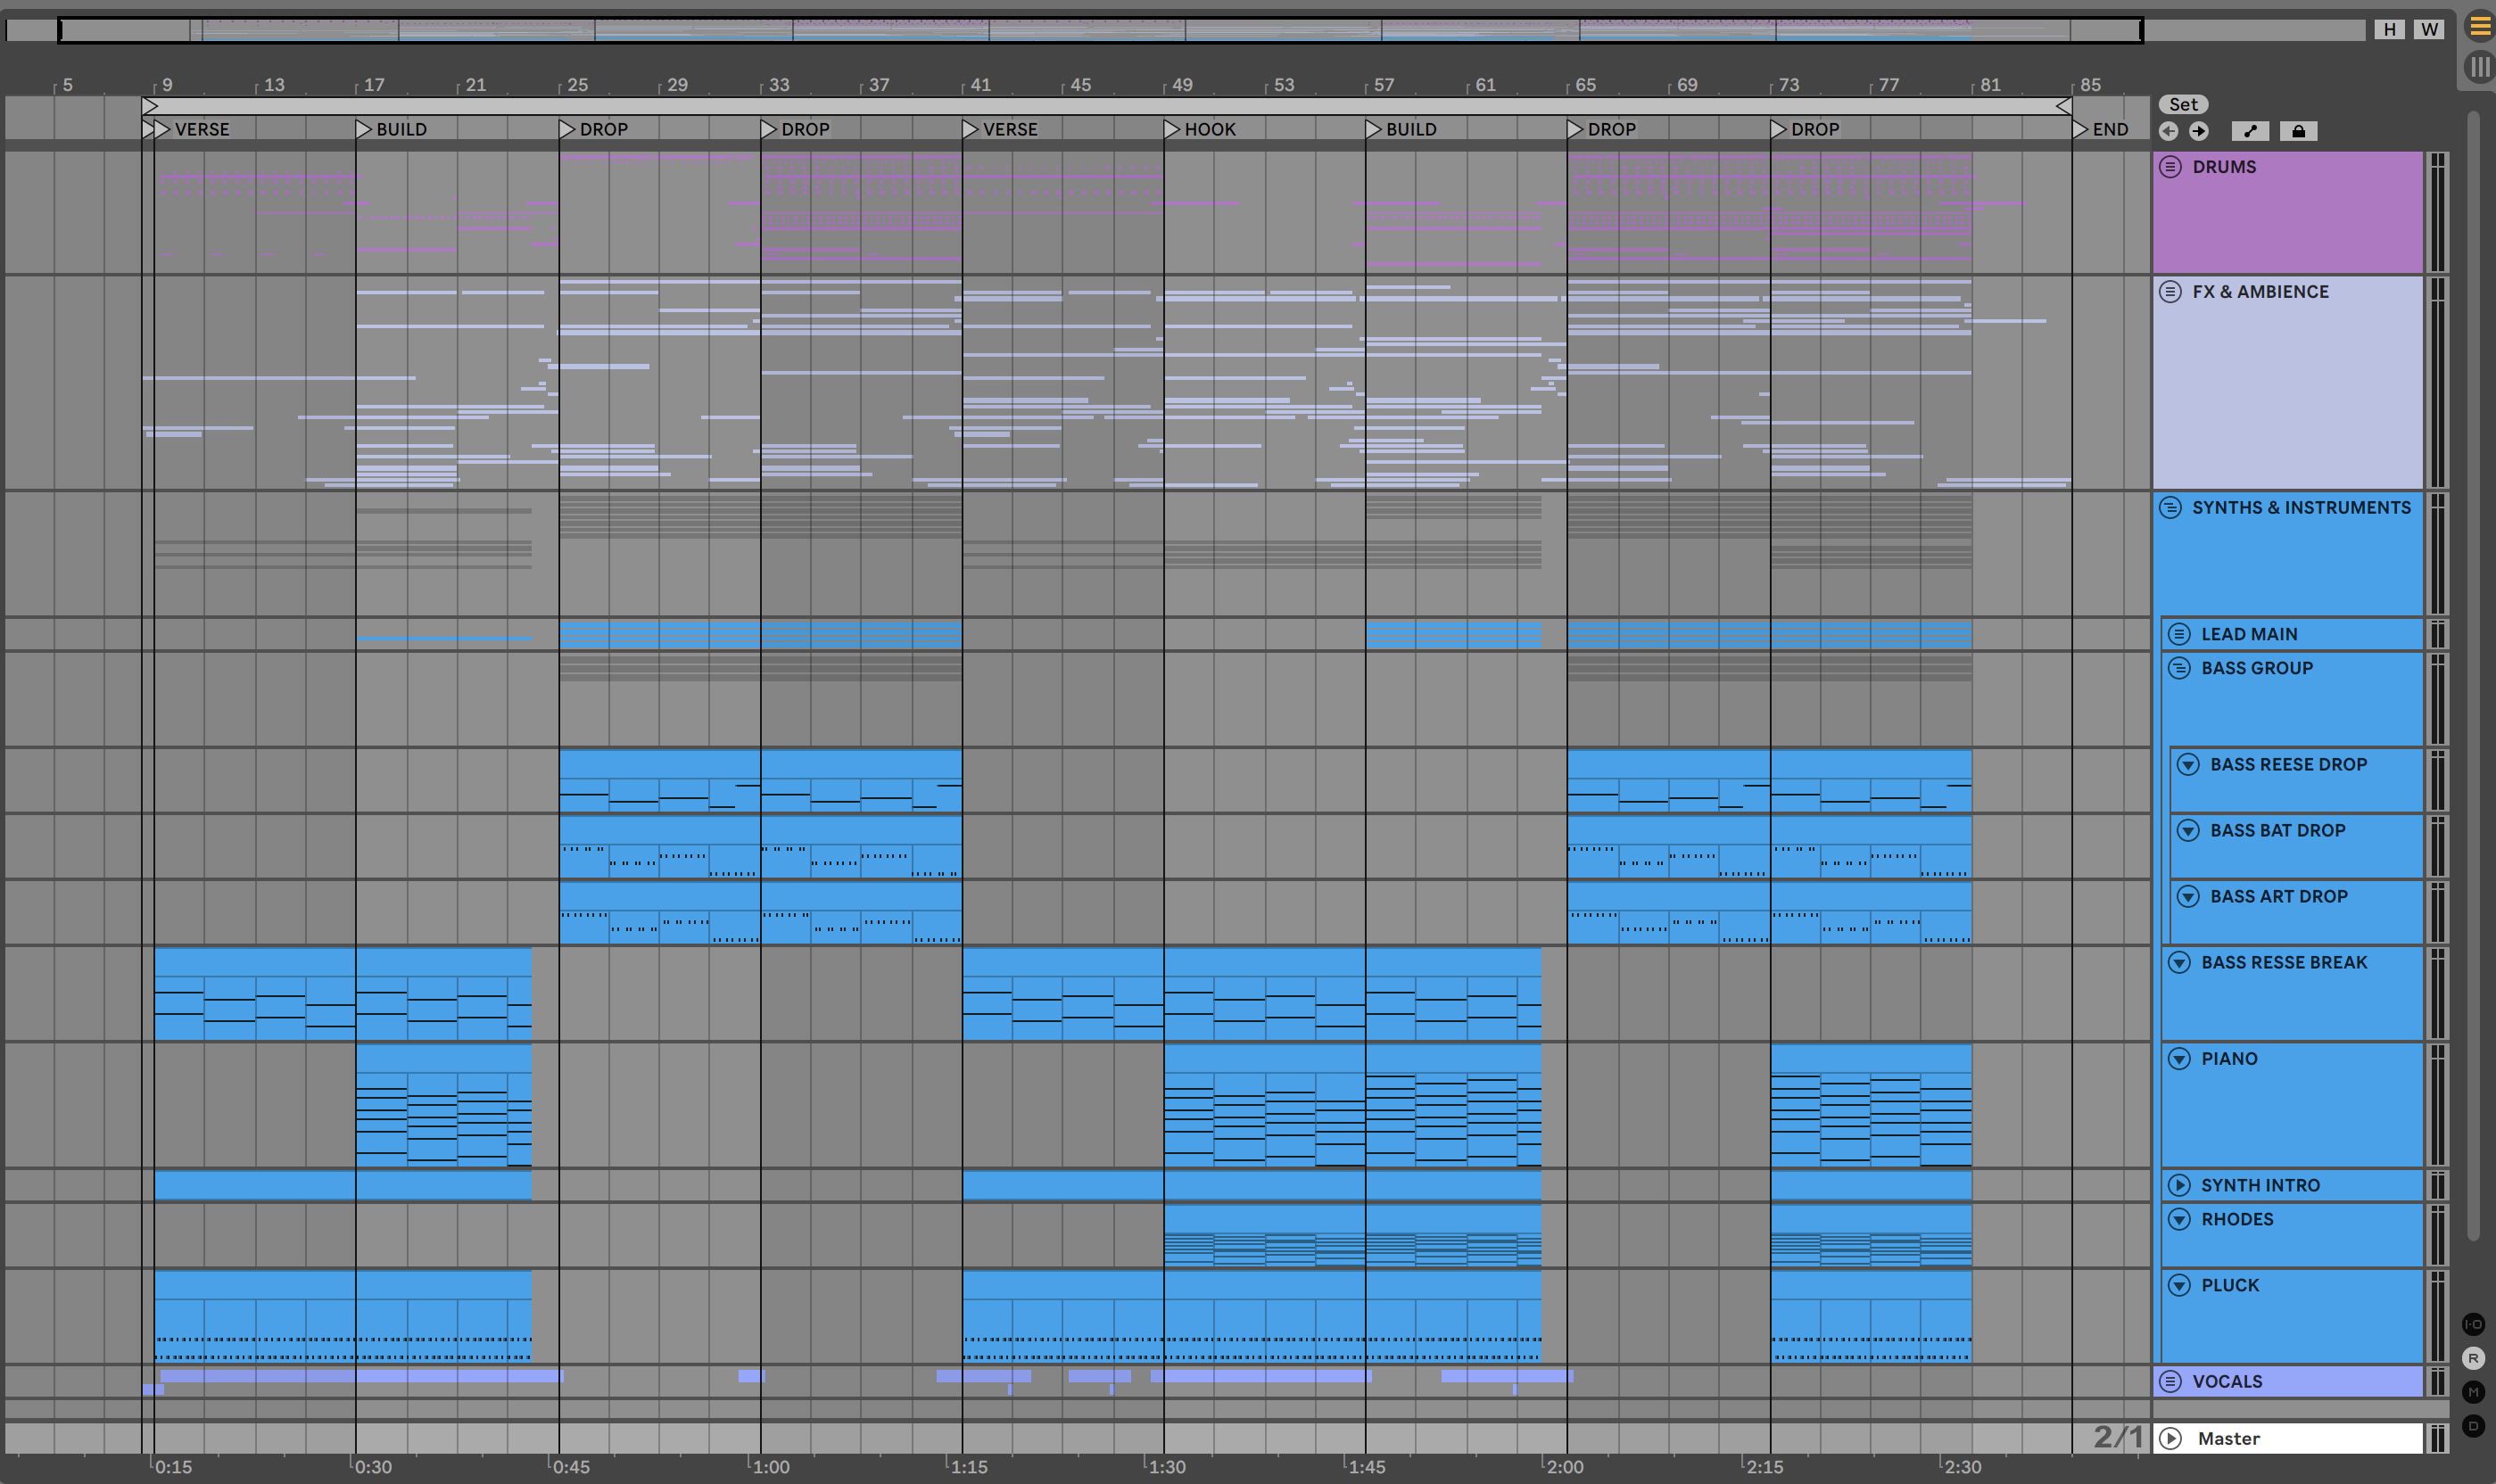Image resolution: width=2496 pixels, height=1484 pixels.
Task: Switch to Session view selector icon
Action: 2480,67
